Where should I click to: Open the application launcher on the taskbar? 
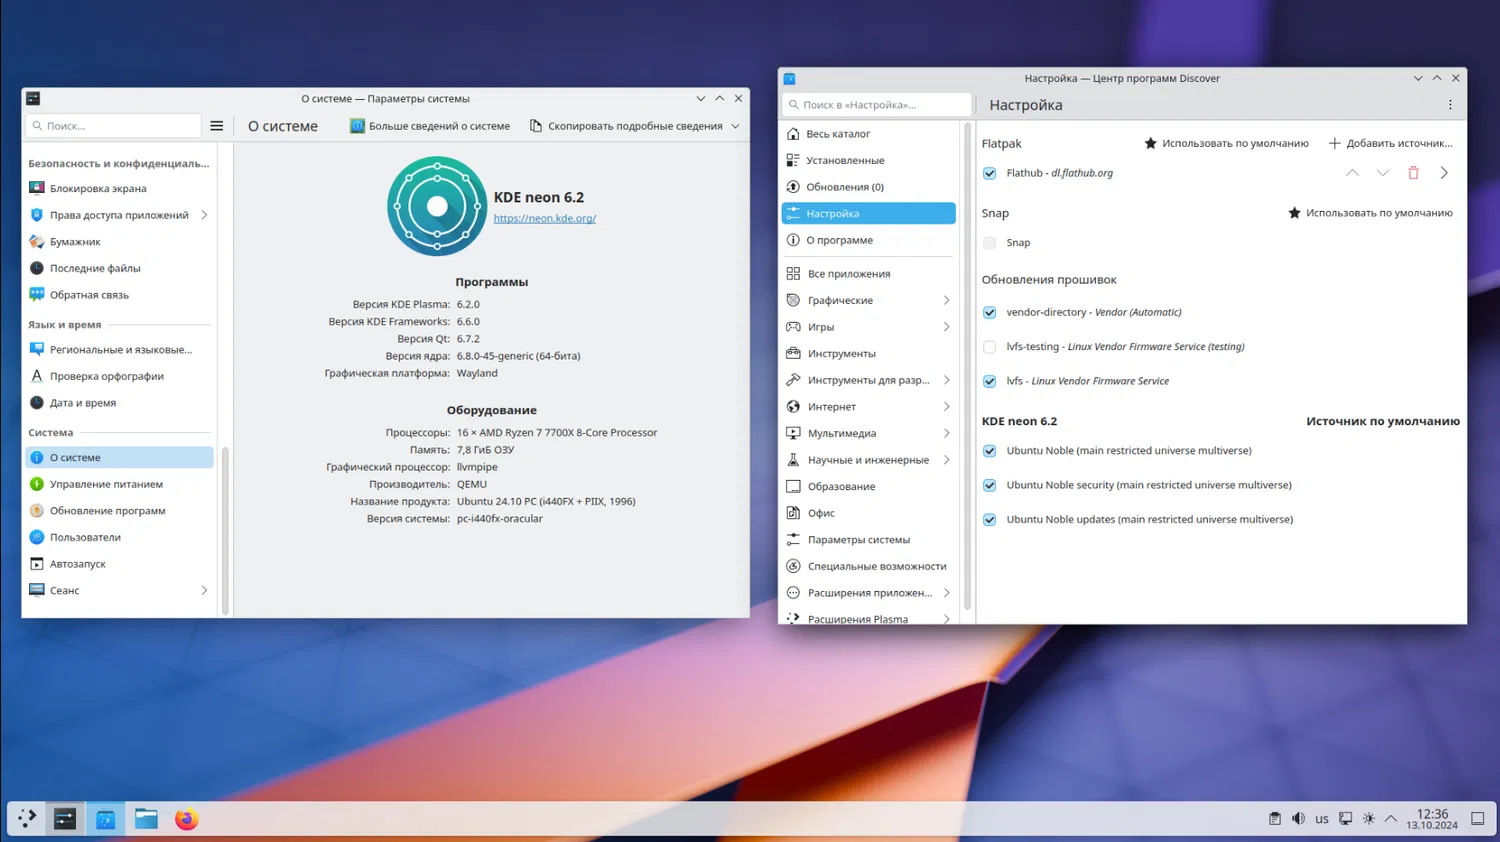[x=27, y=819]
